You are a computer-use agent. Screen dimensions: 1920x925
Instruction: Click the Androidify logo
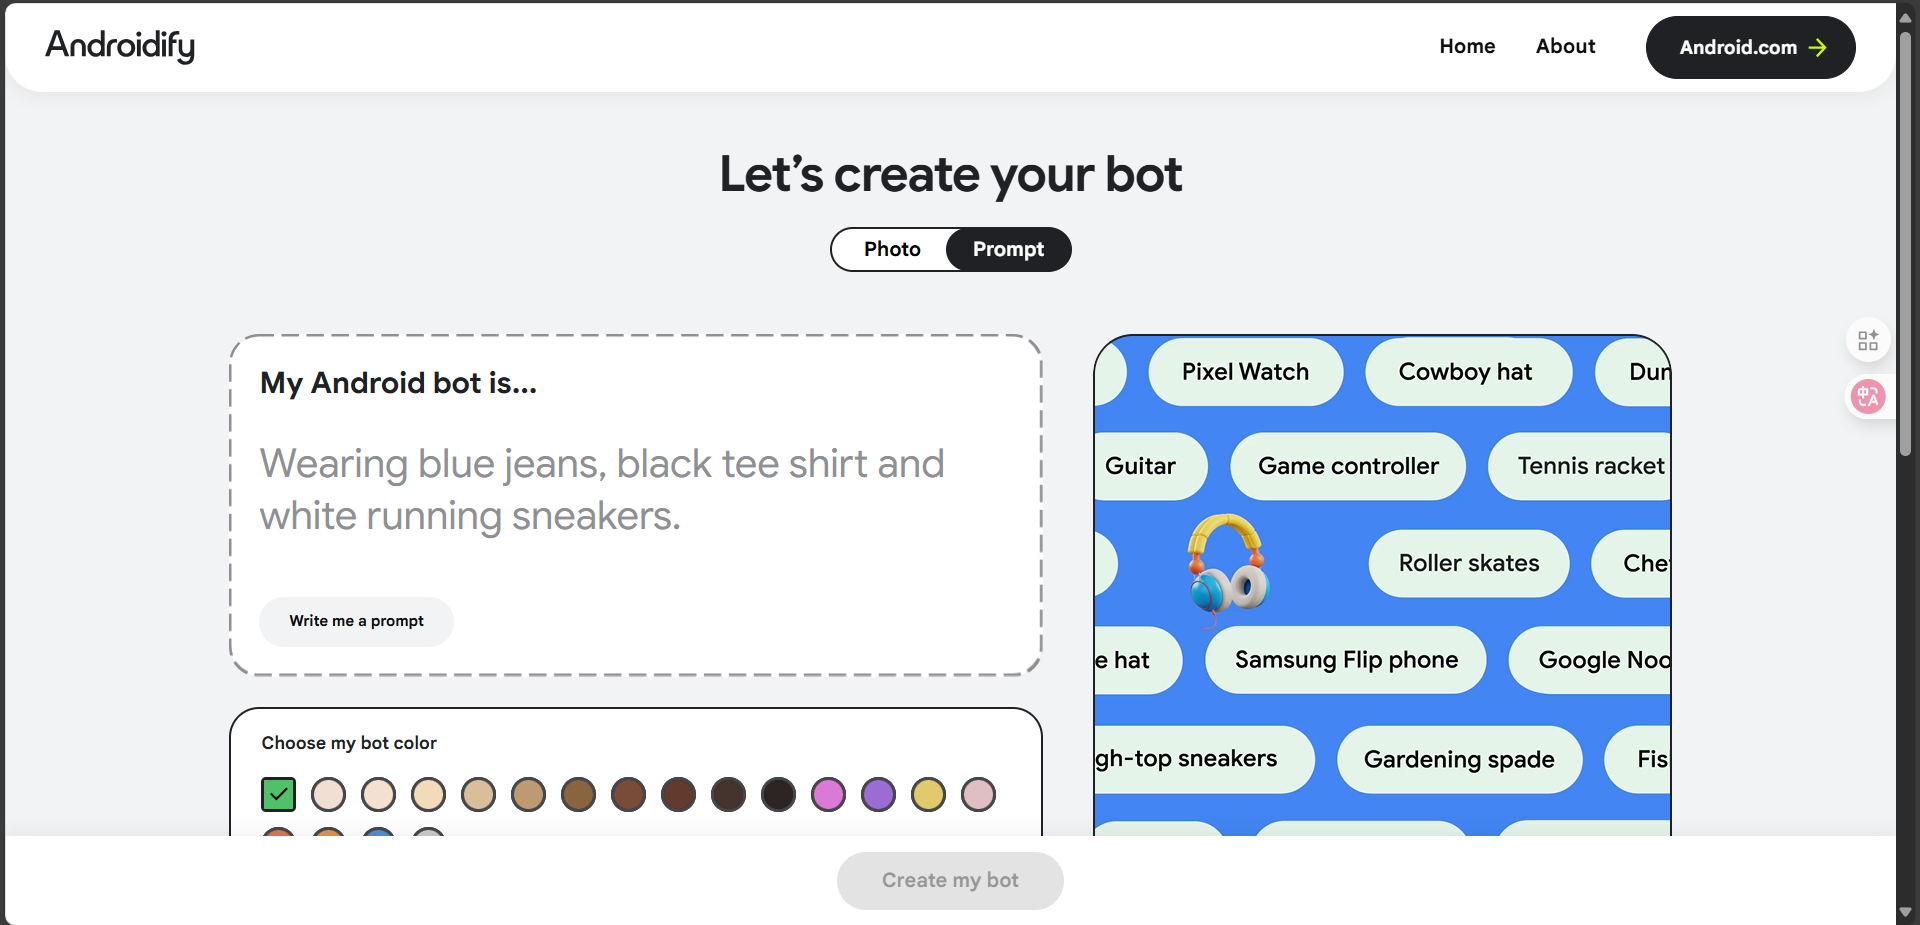coord(120,46)
